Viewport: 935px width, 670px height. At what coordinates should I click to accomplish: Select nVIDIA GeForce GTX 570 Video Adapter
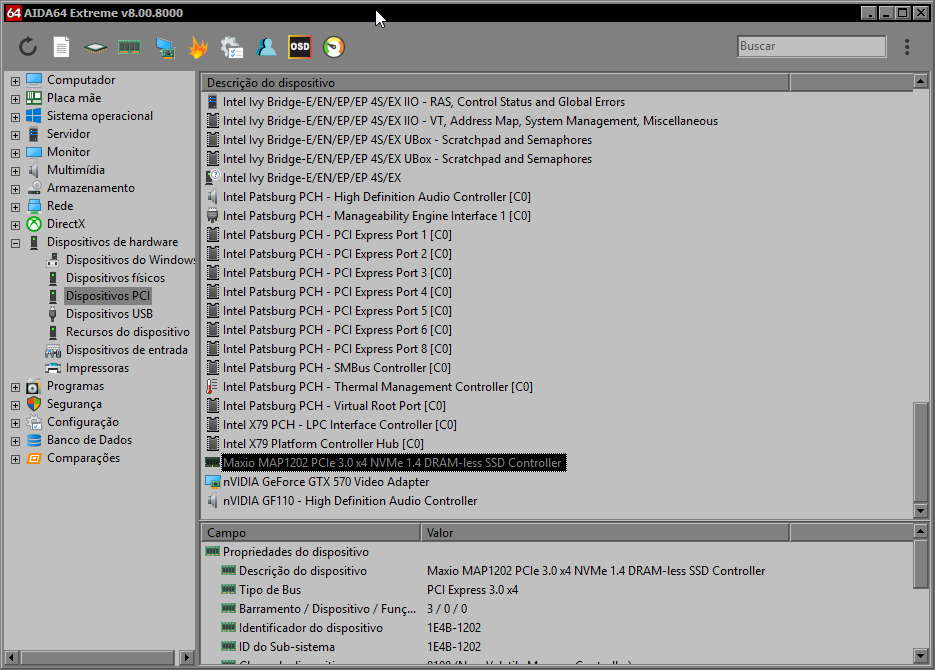(326, 482)
